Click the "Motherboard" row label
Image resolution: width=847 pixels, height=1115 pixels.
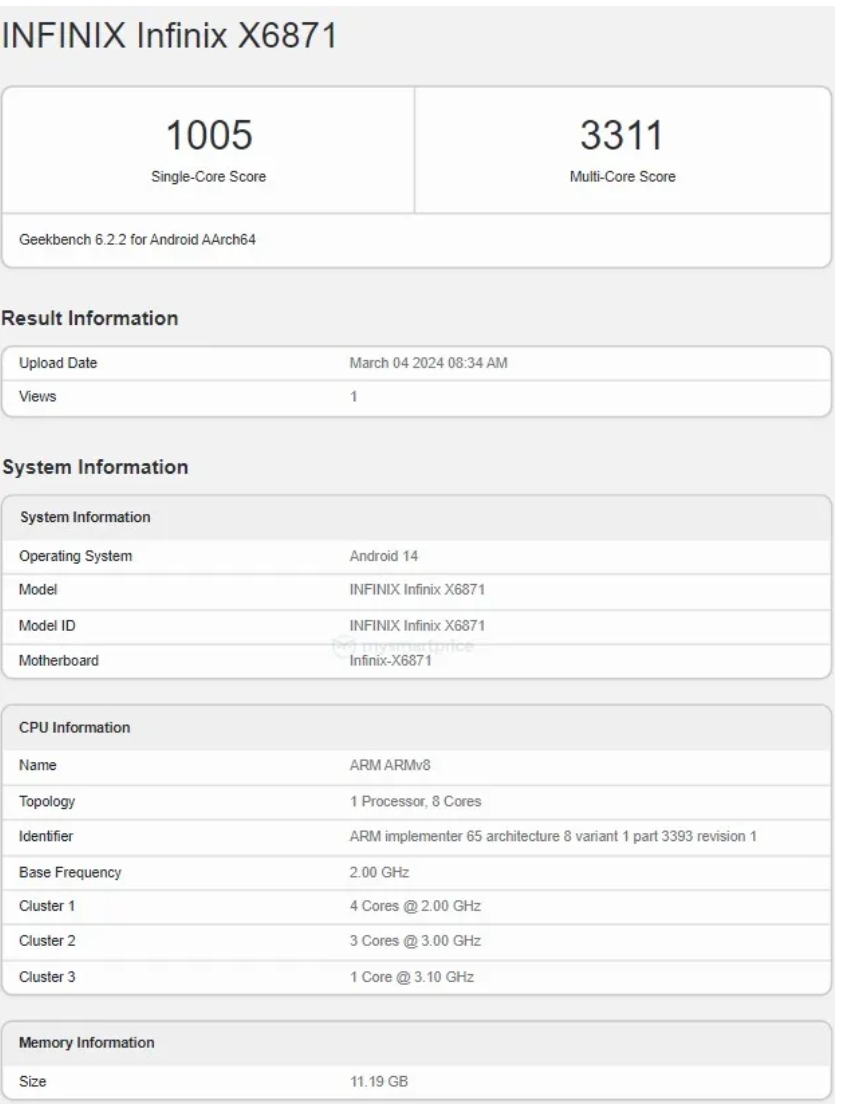click(59, 661)
